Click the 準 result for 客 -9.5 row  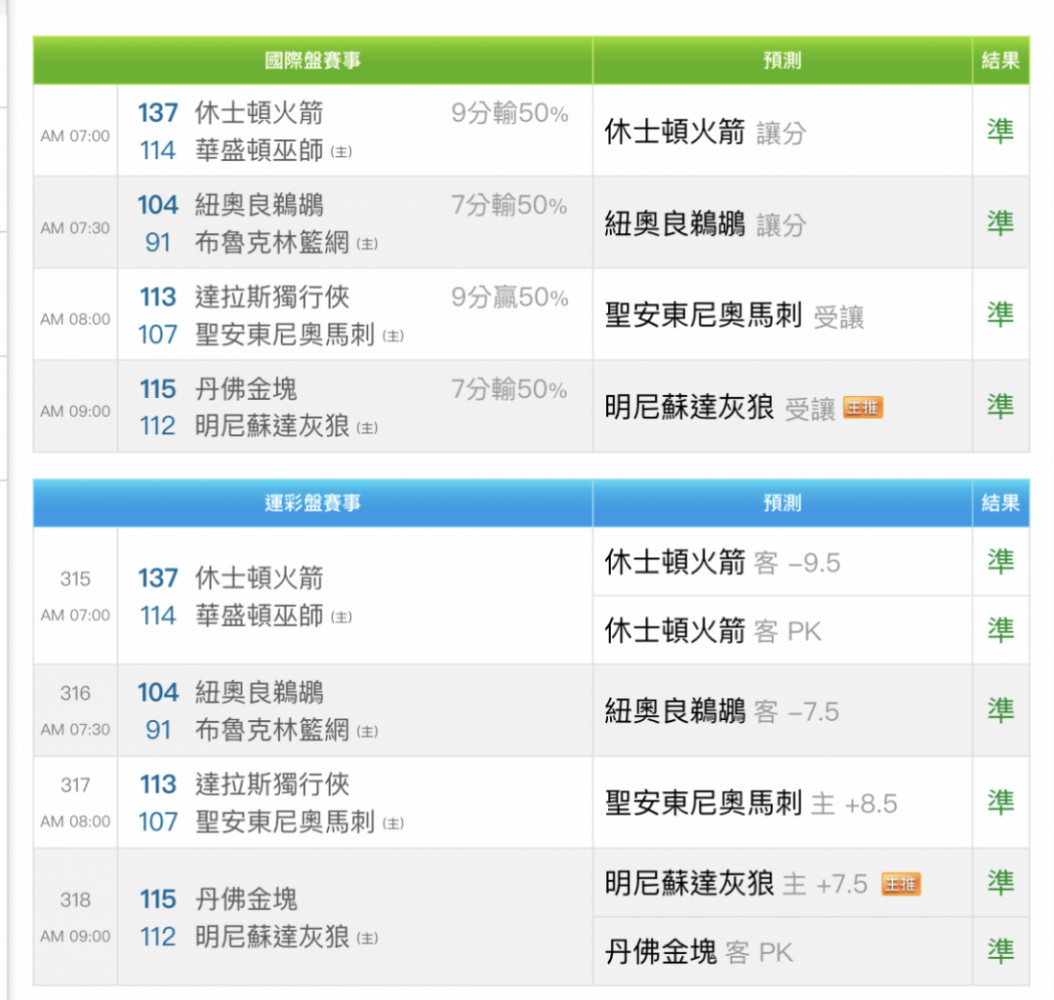point(1000,561)
